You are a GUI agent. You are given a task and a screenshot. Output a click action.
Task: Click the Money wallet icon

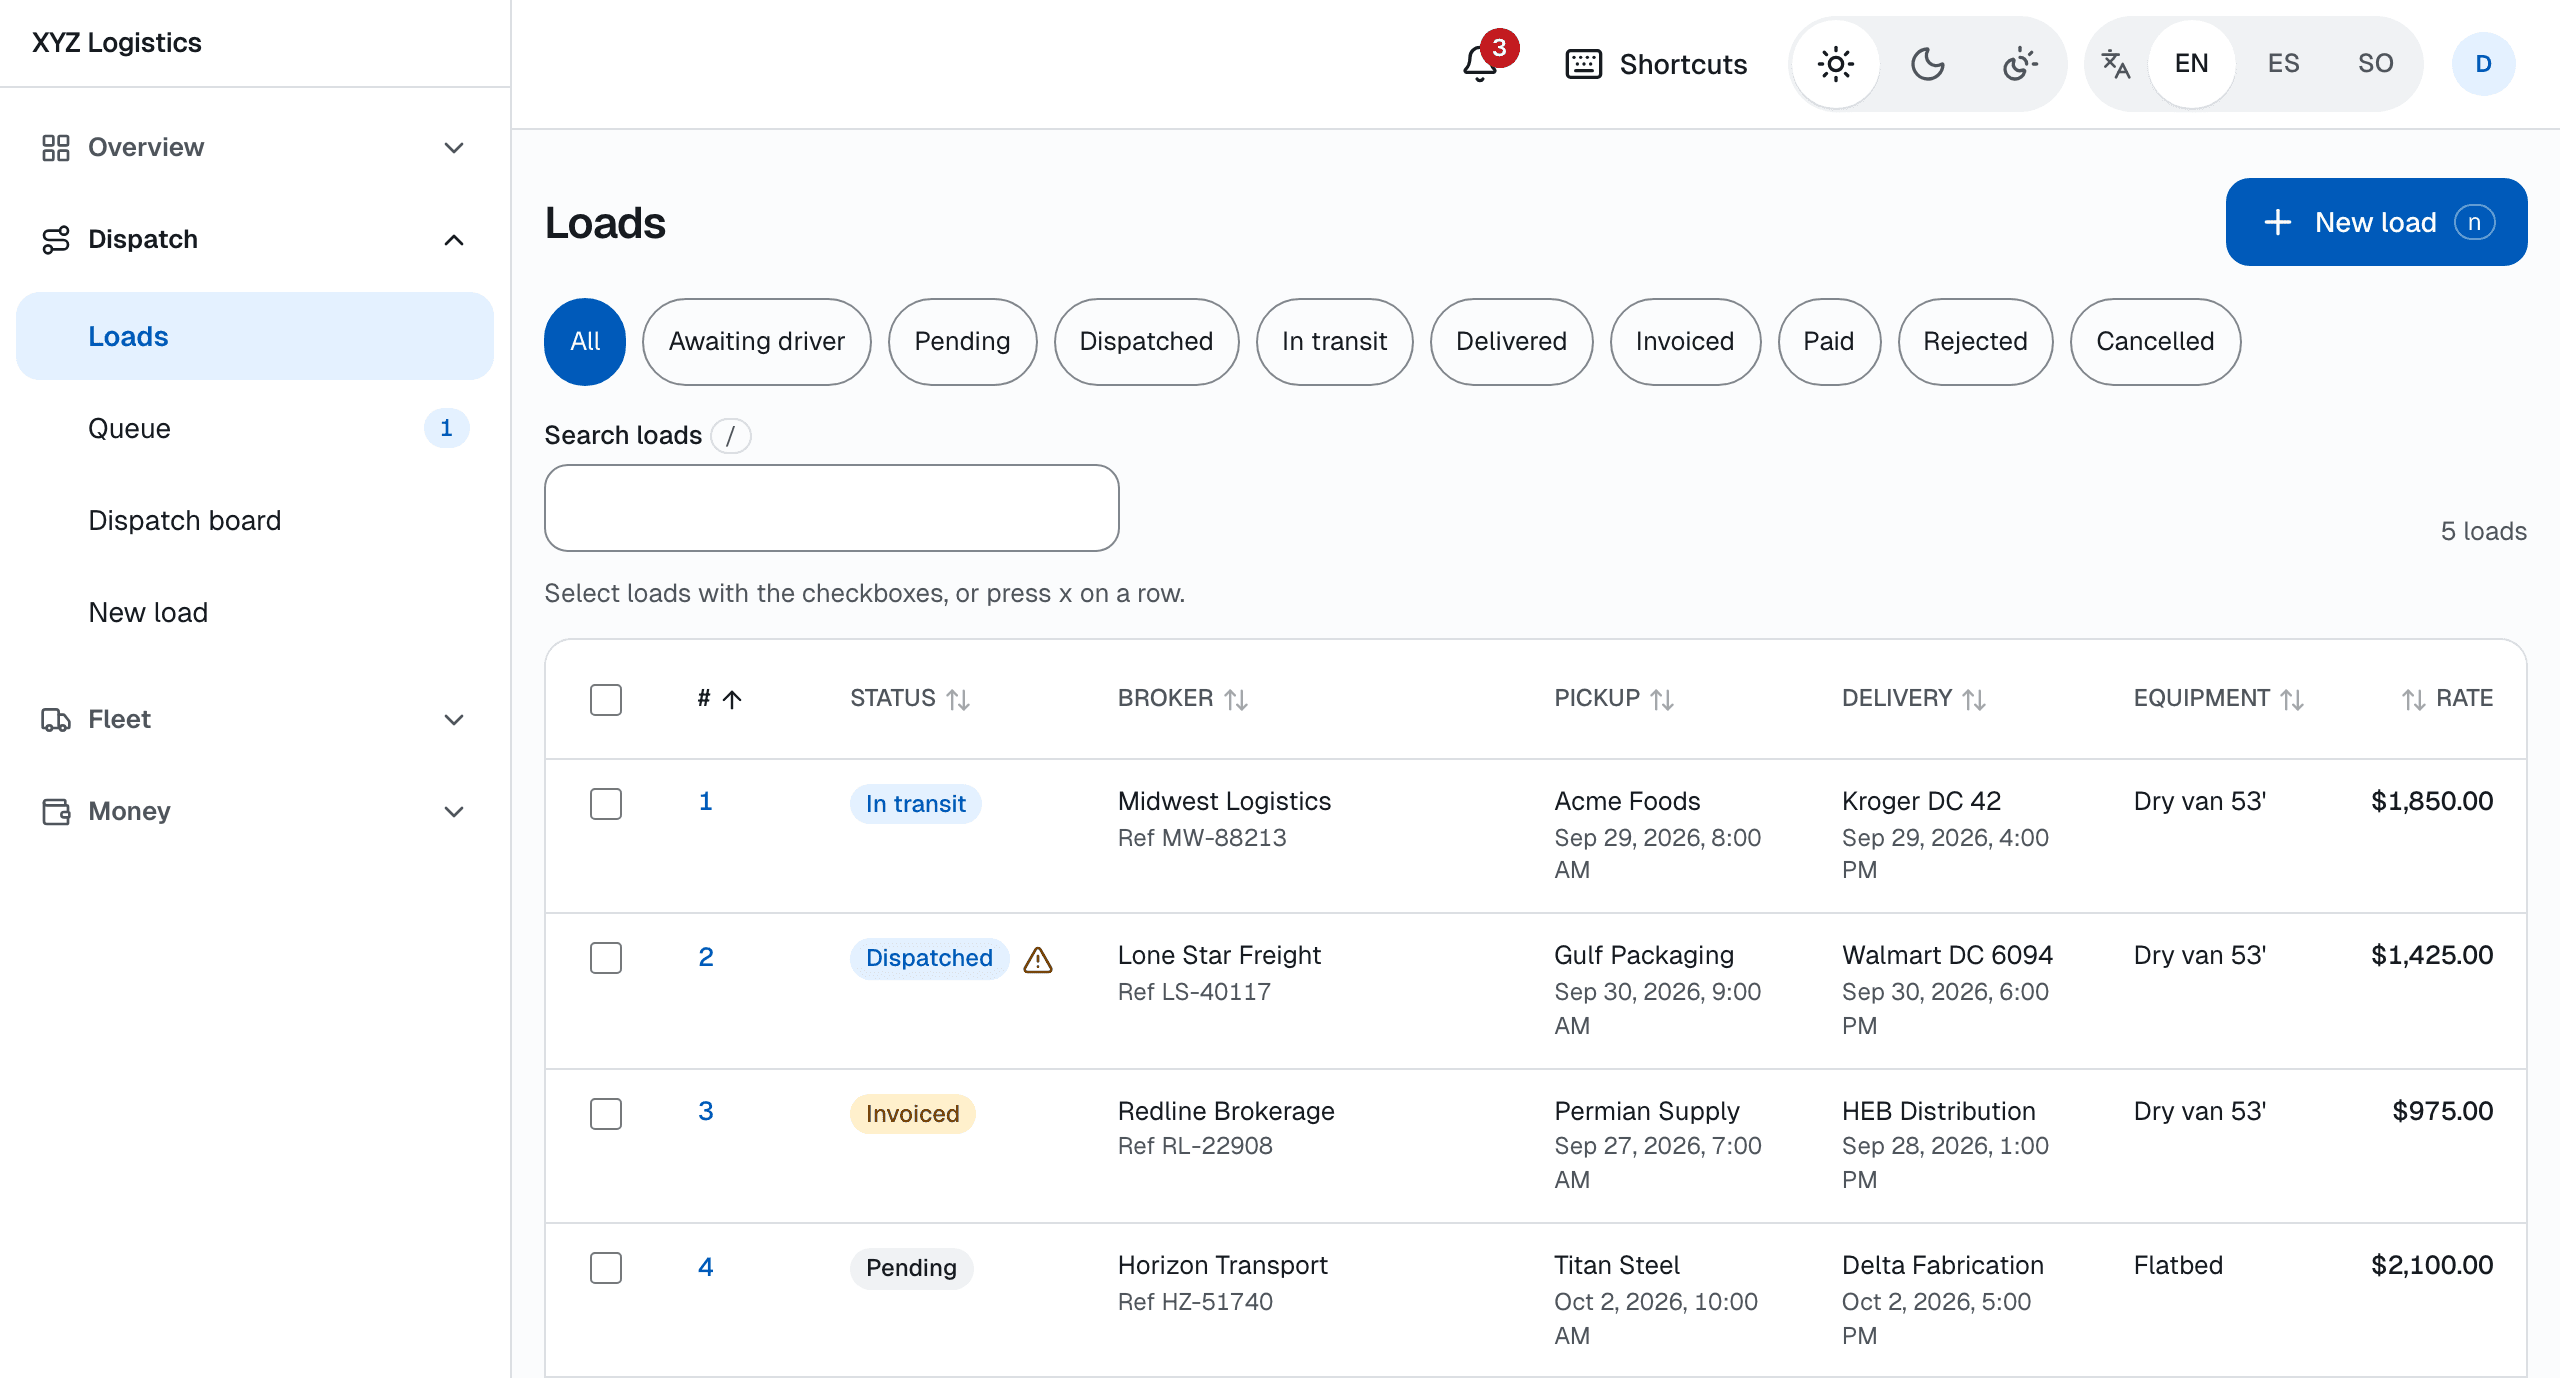tap(56, 812)
